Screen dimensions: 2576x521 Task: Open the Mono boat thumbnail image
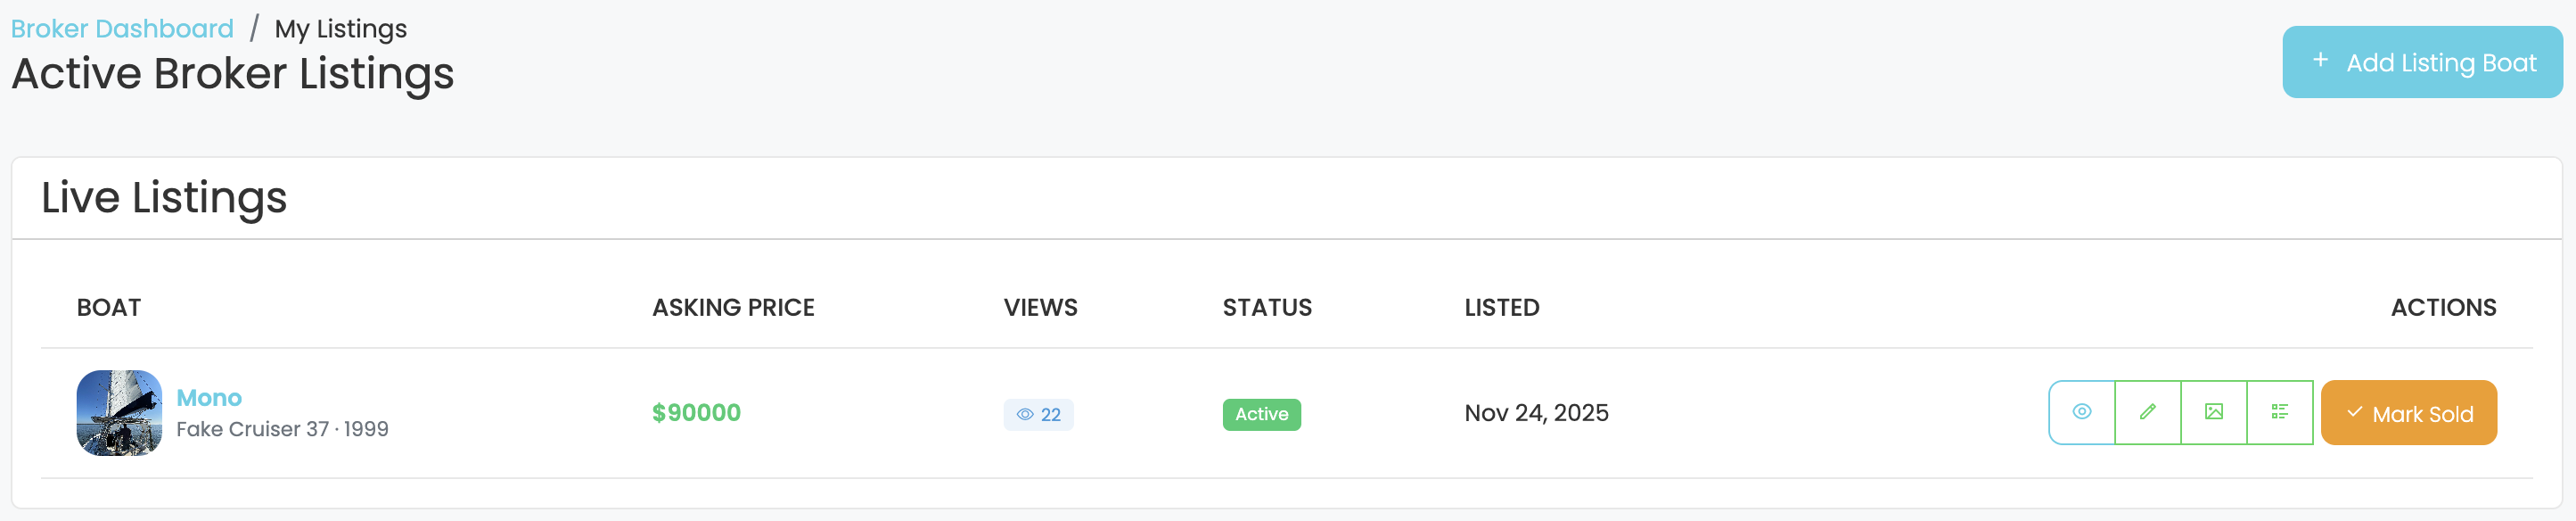[119, 412]
